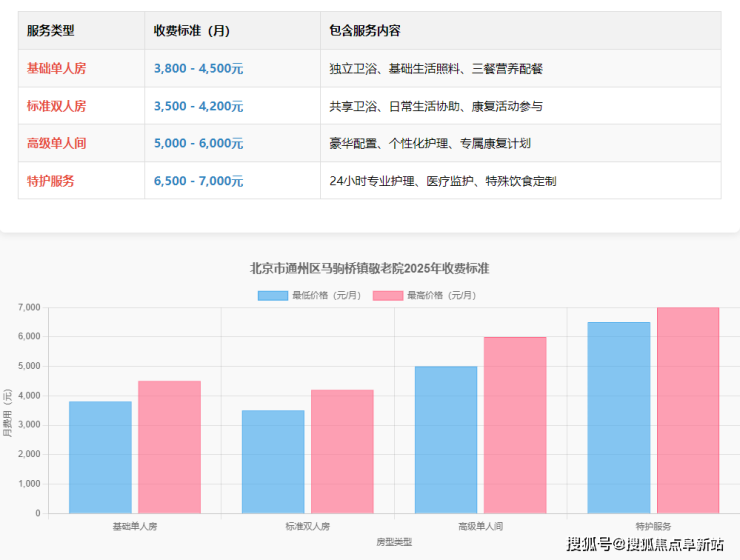Click the 6,500 - 7,000元 price cell
The image size is (740, 560).
pos(198,181)
